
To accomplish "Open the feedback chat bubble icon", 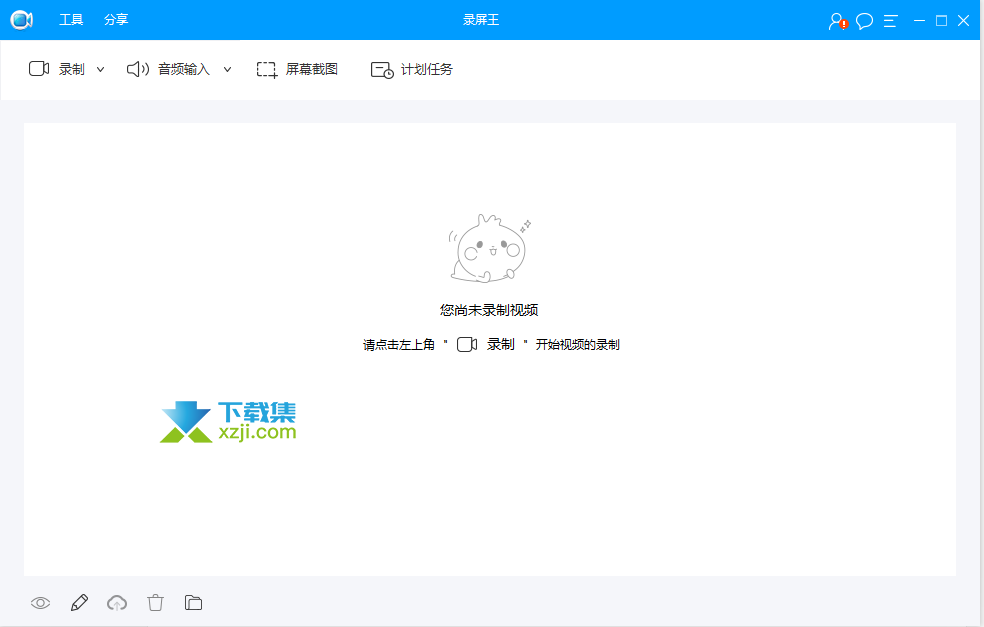I will (865, 21).
